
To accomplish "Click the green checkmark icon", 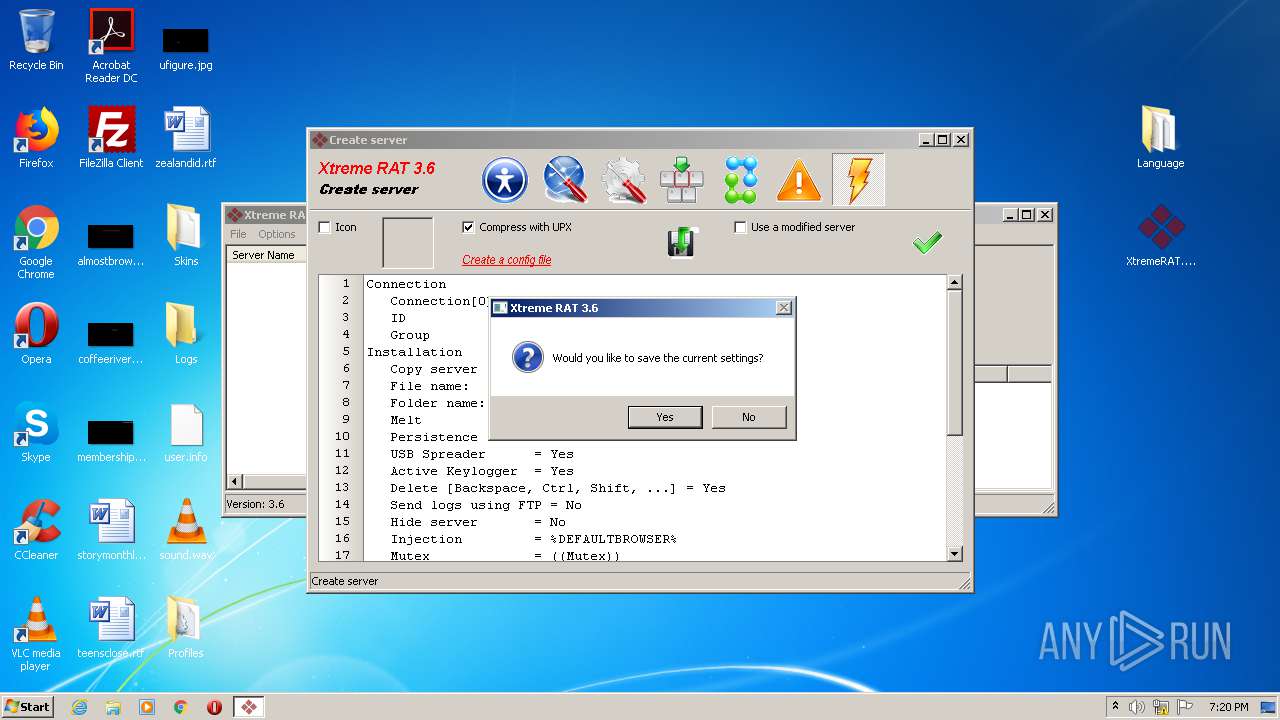I will 927,242.
